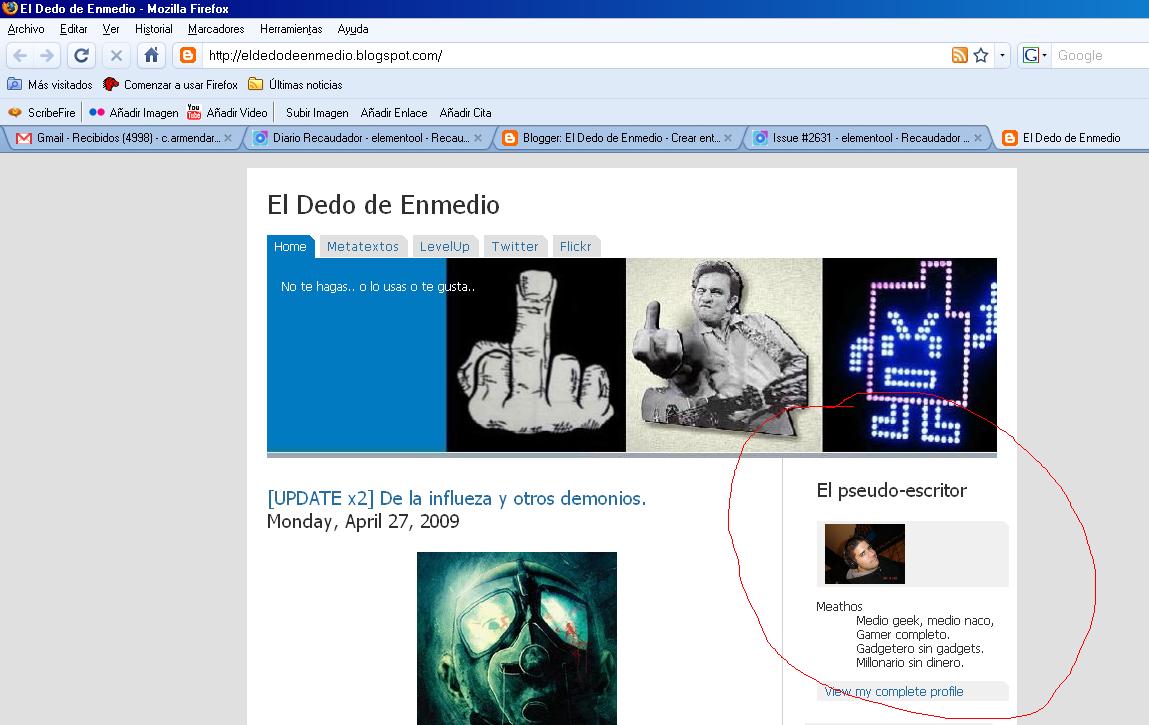
Task: Open the Marcadores menu
Action: tap(216, 29)
